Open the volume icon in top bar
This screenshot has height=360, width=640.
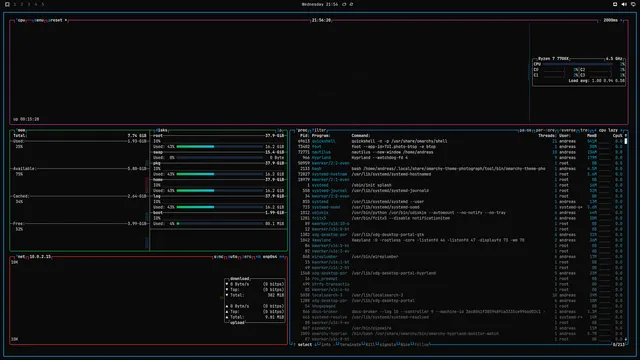624,4
